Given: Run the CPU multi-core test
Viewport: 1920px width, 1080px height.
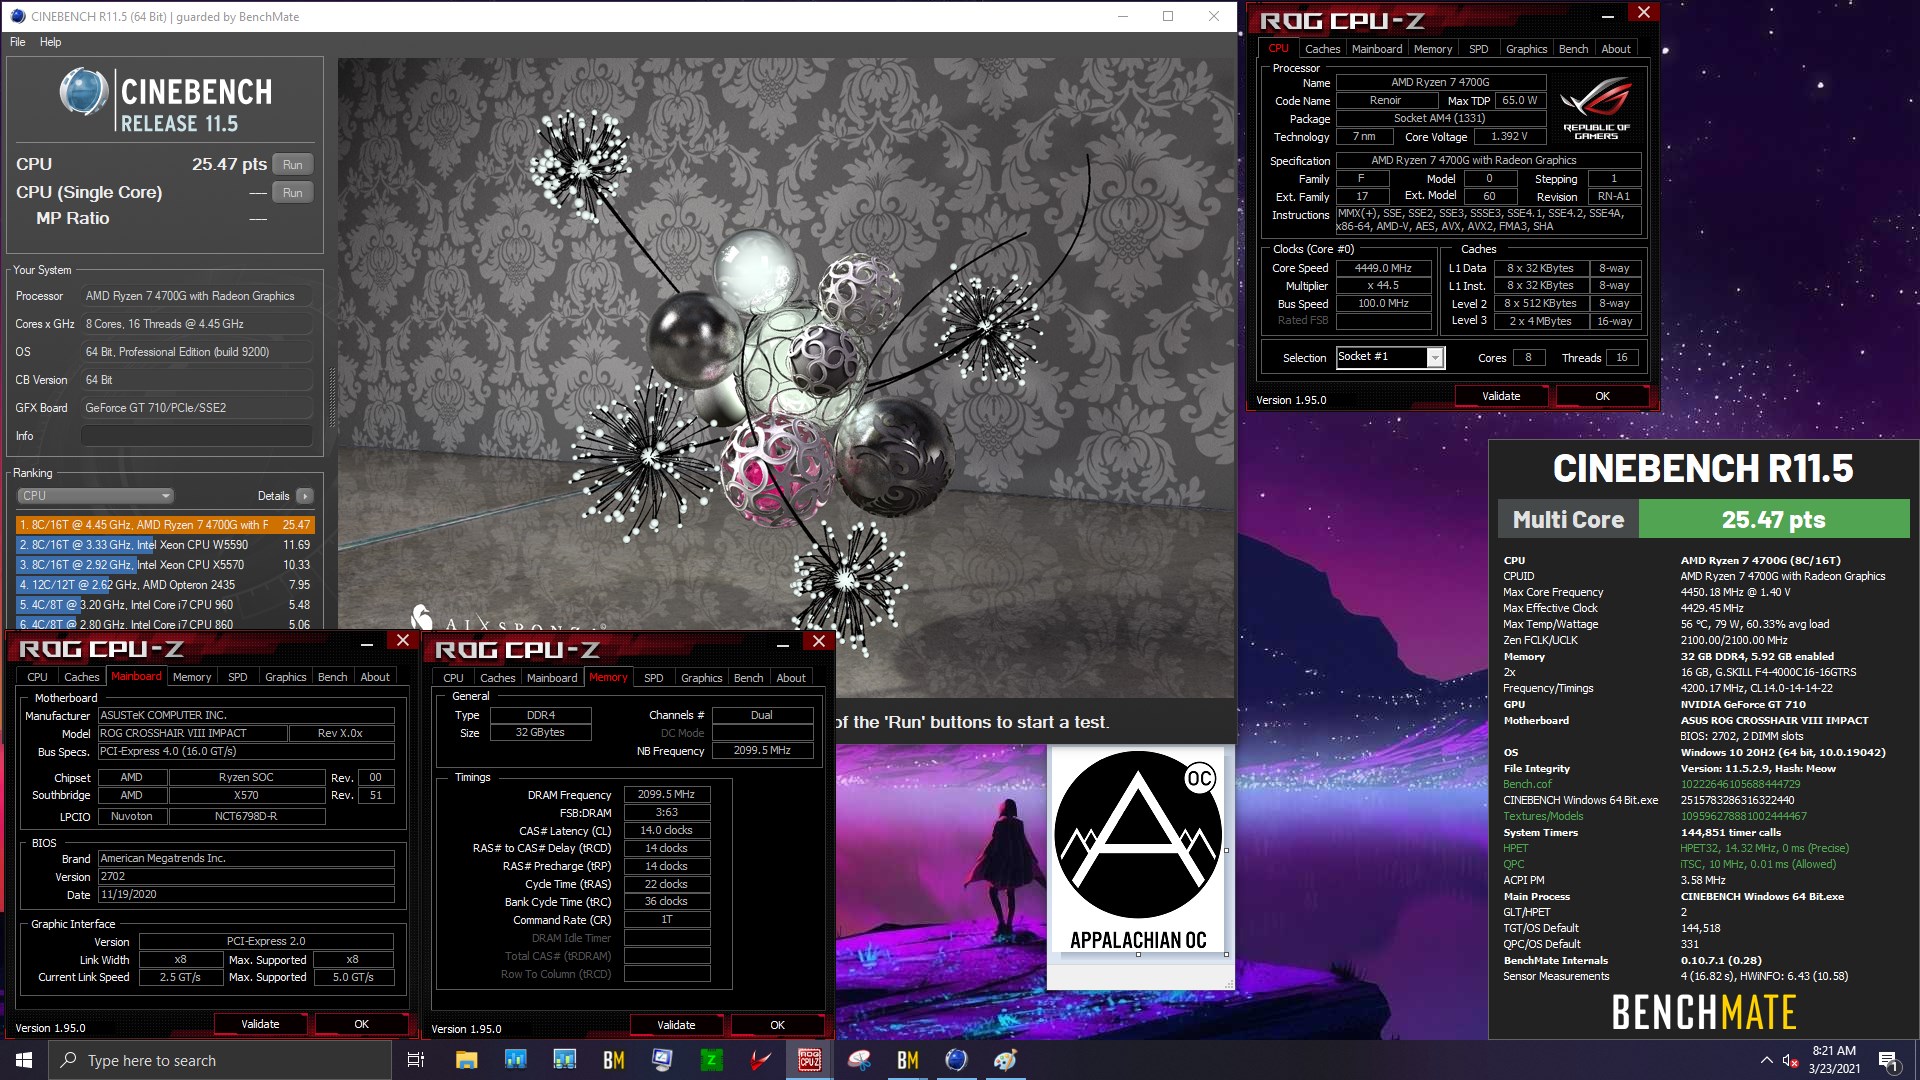Looking at the screenshot, I should 292,164.
